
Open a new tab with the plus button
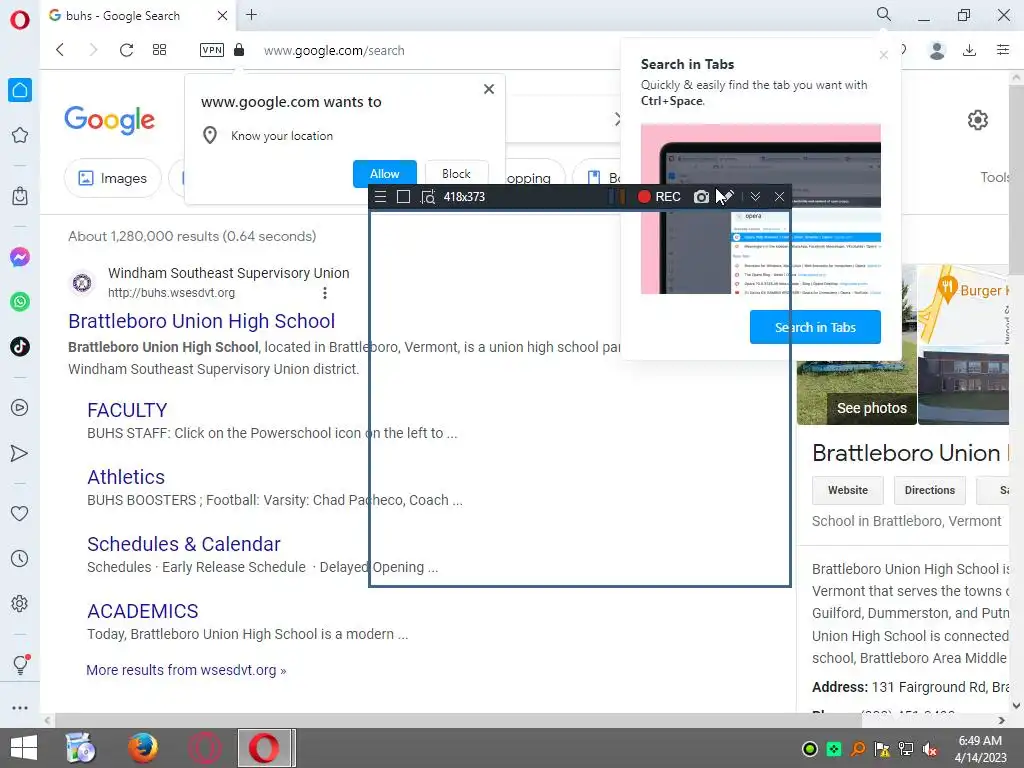pyautogui.click(x=251, y=15)
